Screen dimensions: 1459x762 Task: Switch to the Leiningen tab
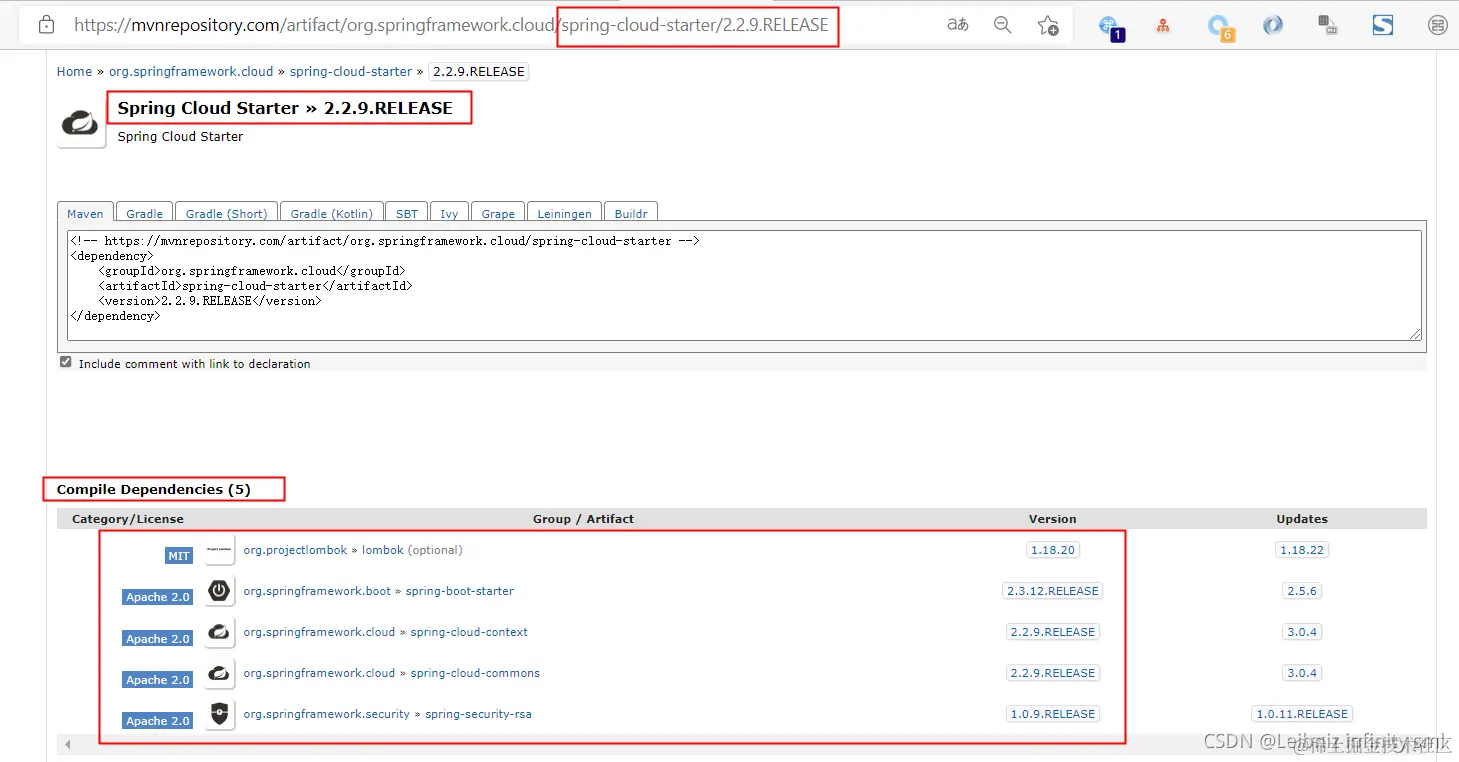point(565,213)
